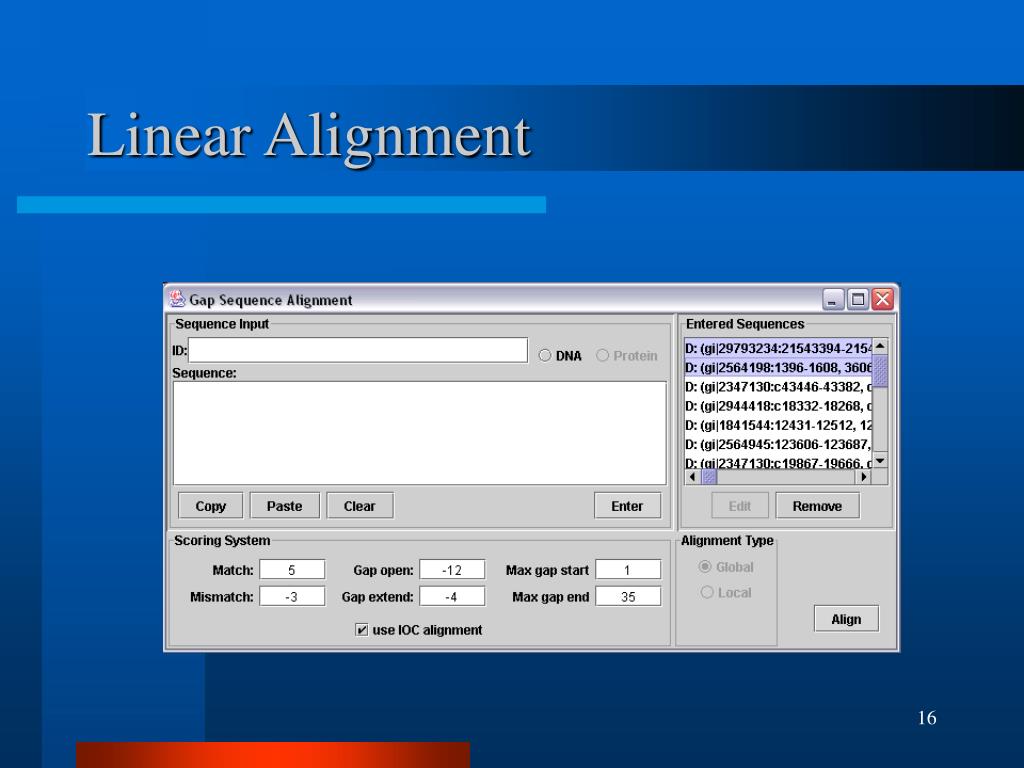
Task: Choose Local alignment type
Action: tap(707, 592)
